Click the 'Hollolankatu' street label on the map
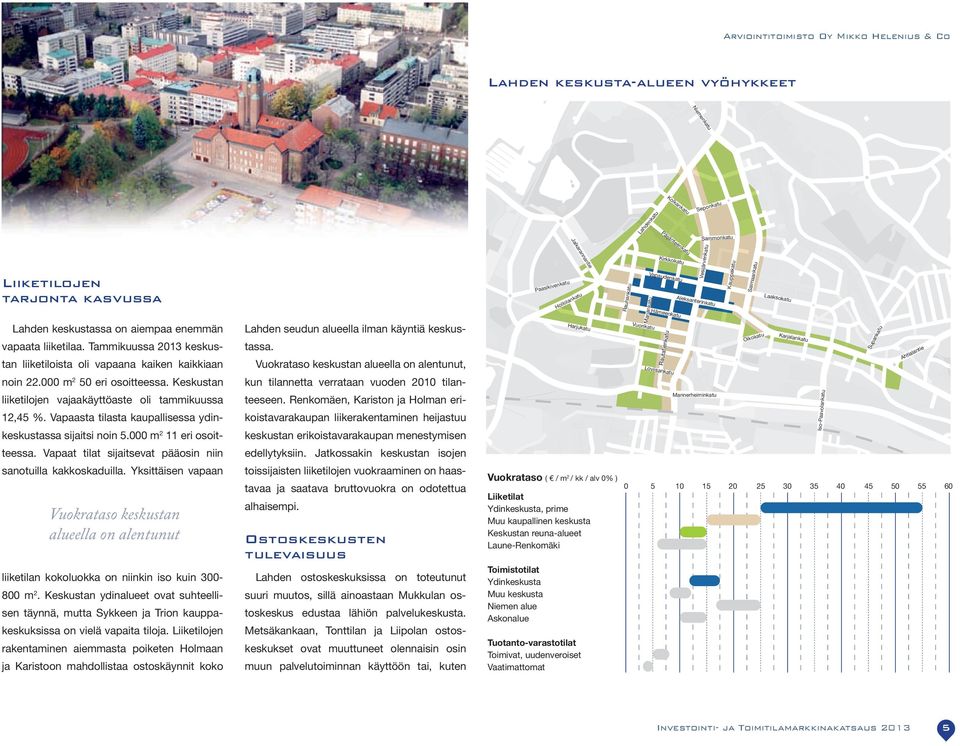This screenshot has height=746, width=960. point(568,301)
